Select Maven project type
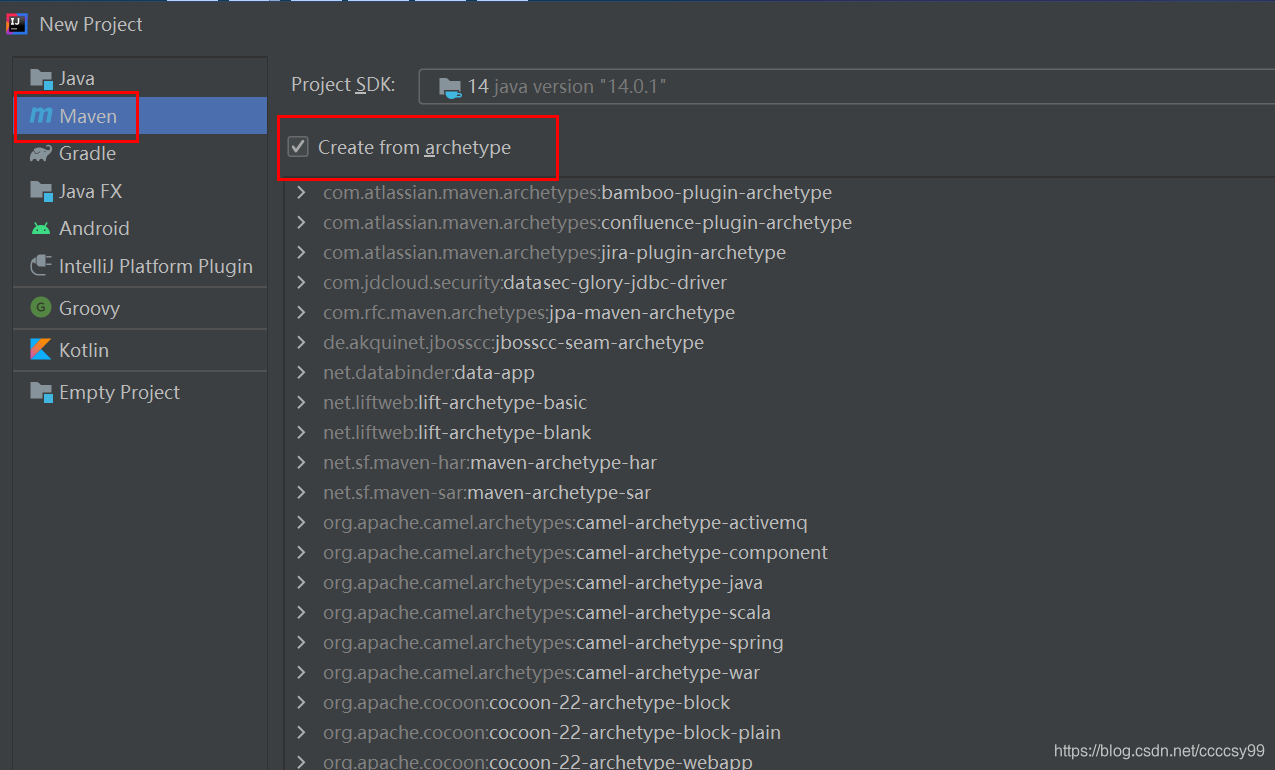1275x770 pixels. click(140, 116)
